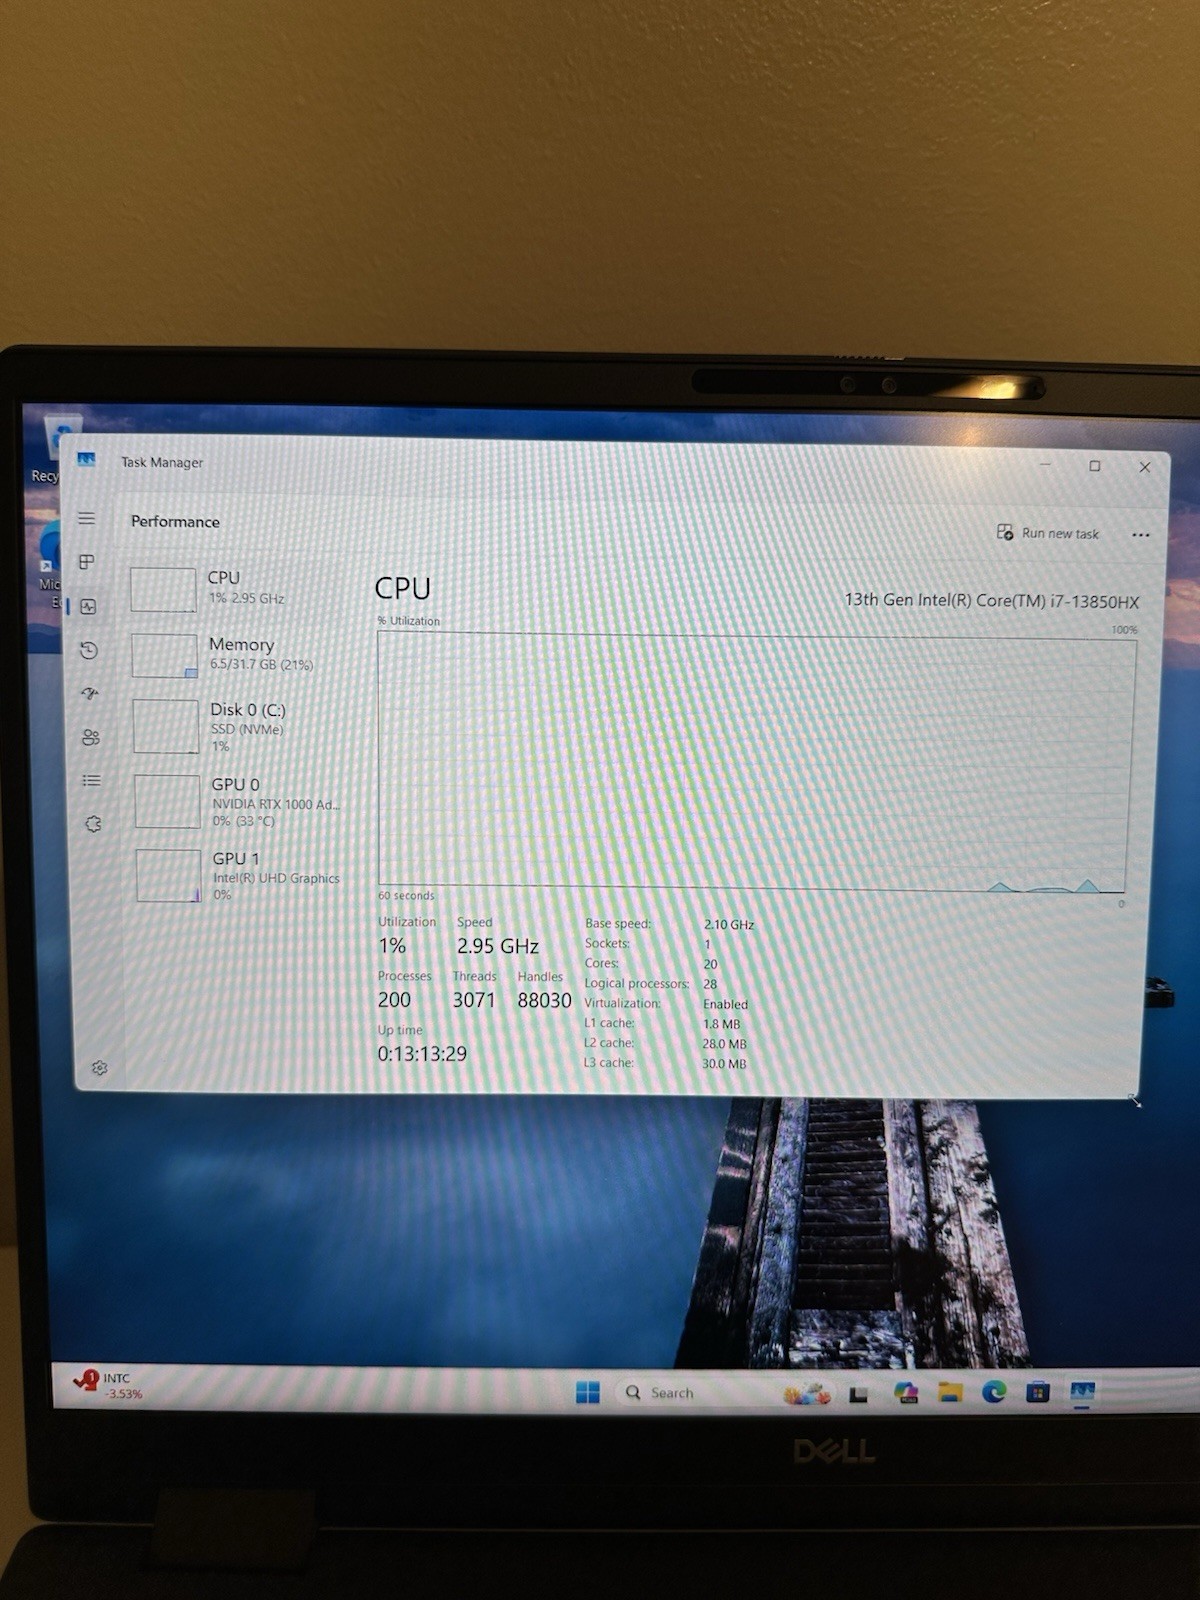Open the Users page icon
1200x1600 pixels.
click(91, 737)
